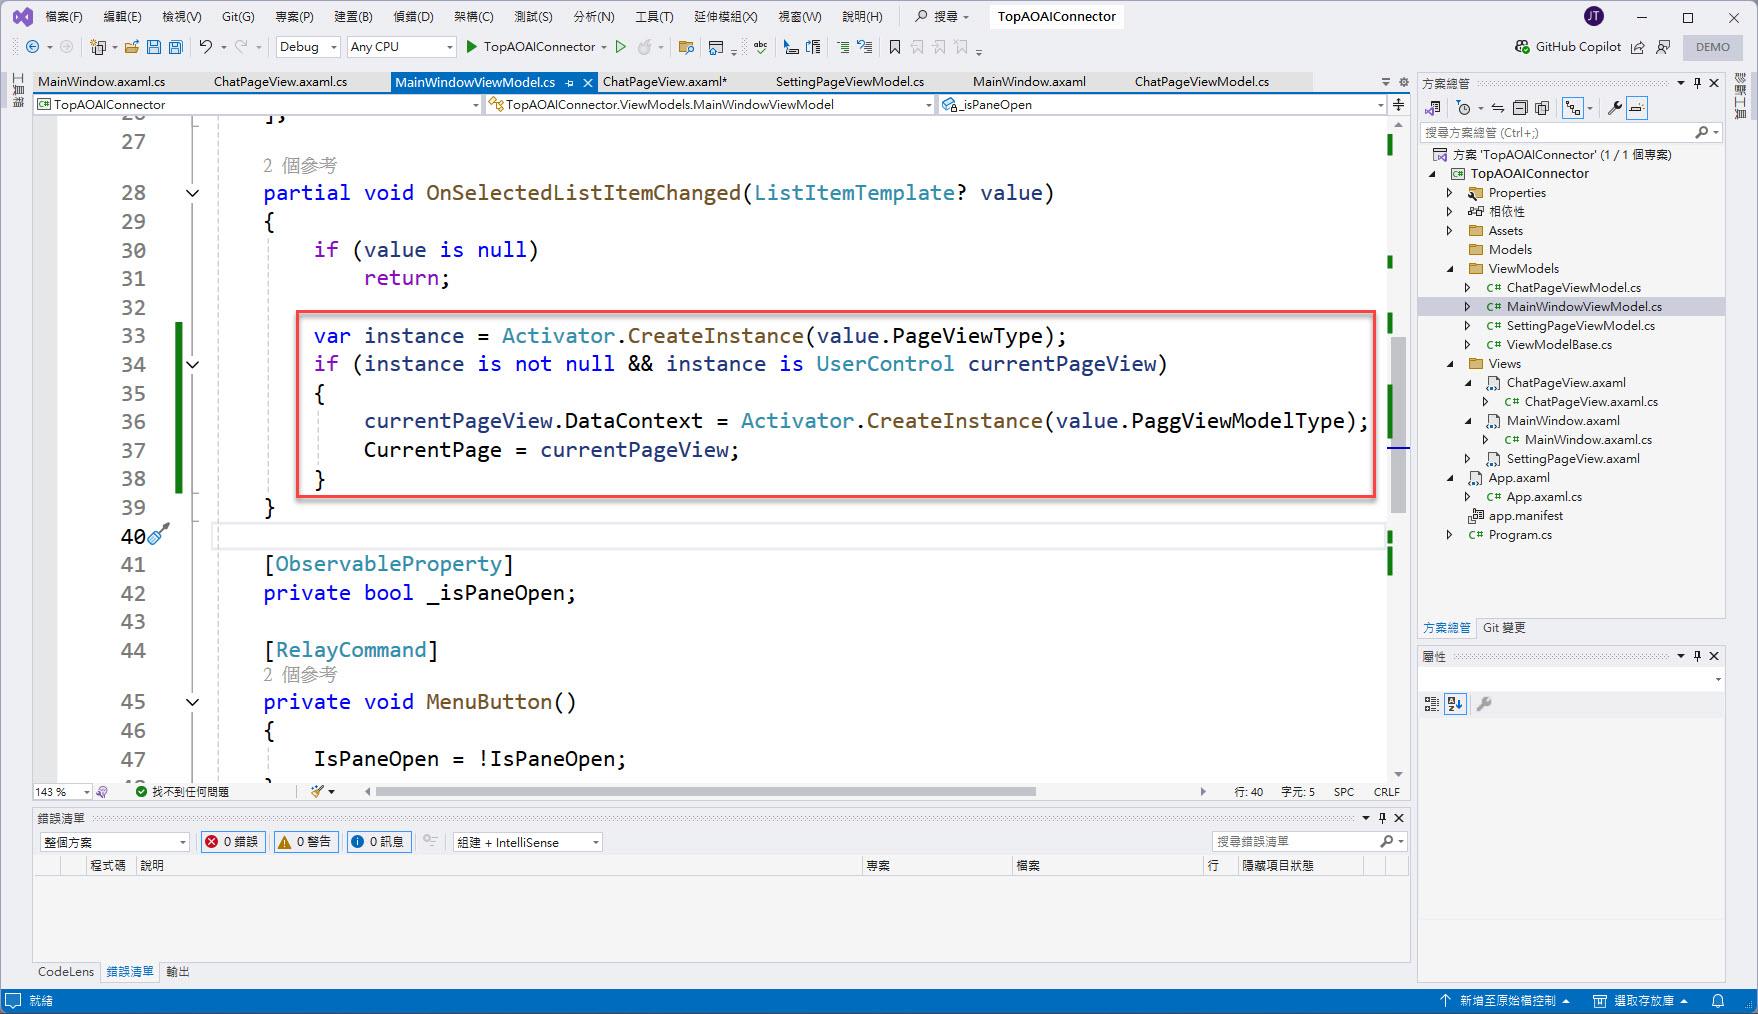
Task: Toggle the 0 warnings filter
Action: (x=305, y=842)
